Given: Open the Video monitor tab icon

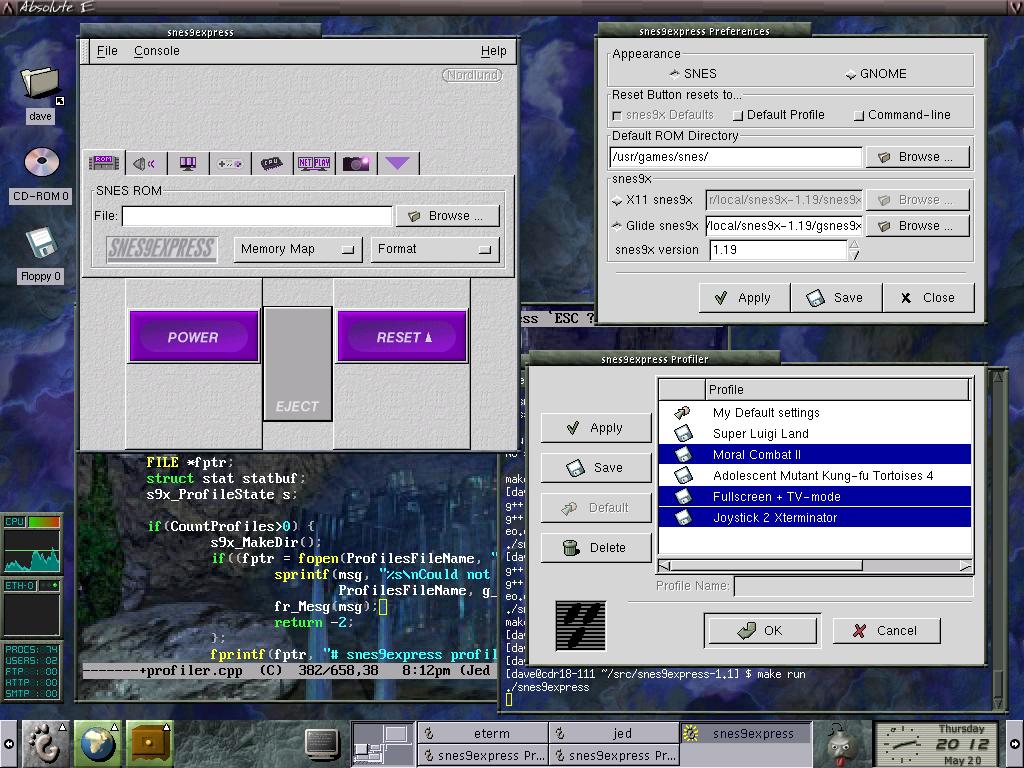Looking at the screenshot, I should [187, 163].
